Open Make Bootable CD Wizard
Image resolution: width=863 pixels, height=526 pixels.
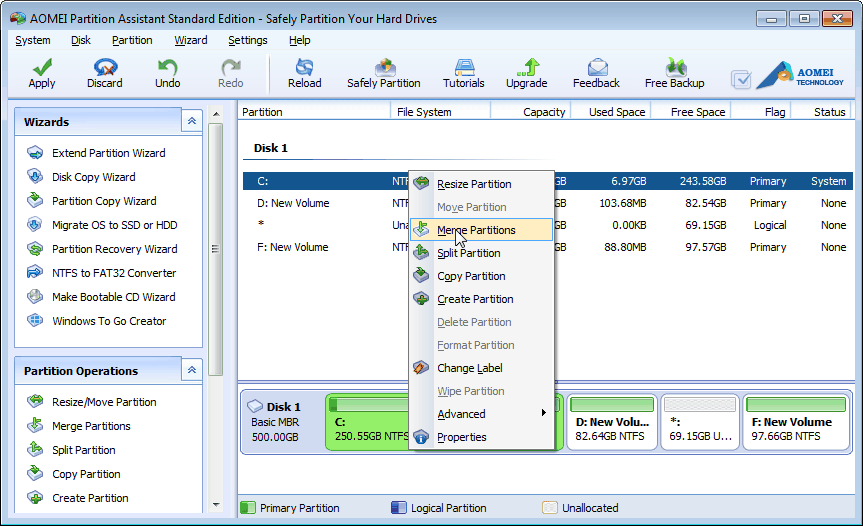coord(113,297)
